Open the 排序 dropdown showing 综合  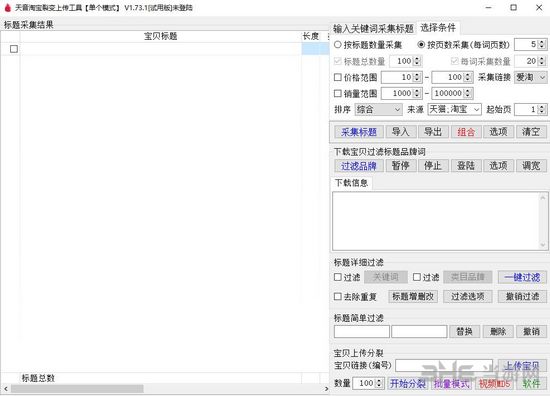tap(378, 109)
